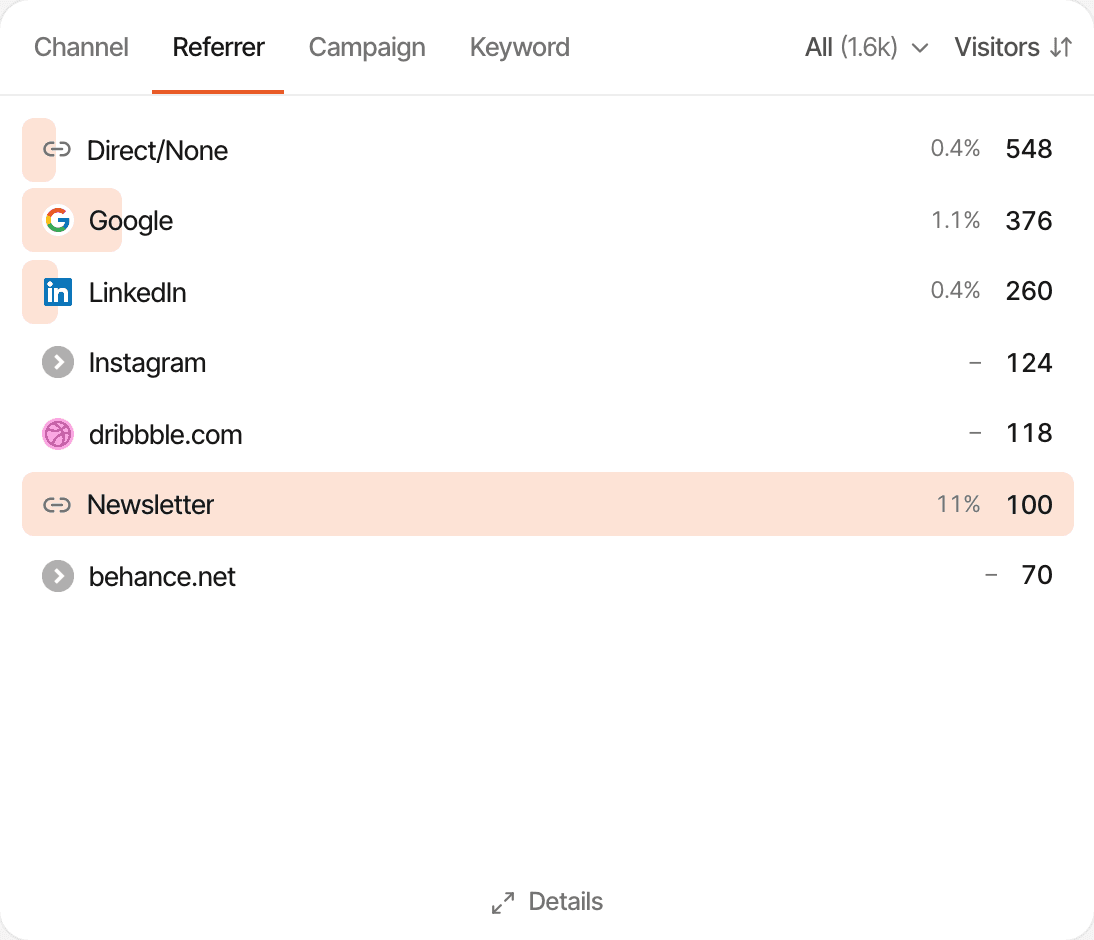
Task: Click the expand arrows icon near Details
Action: click(x=503, y=902)
